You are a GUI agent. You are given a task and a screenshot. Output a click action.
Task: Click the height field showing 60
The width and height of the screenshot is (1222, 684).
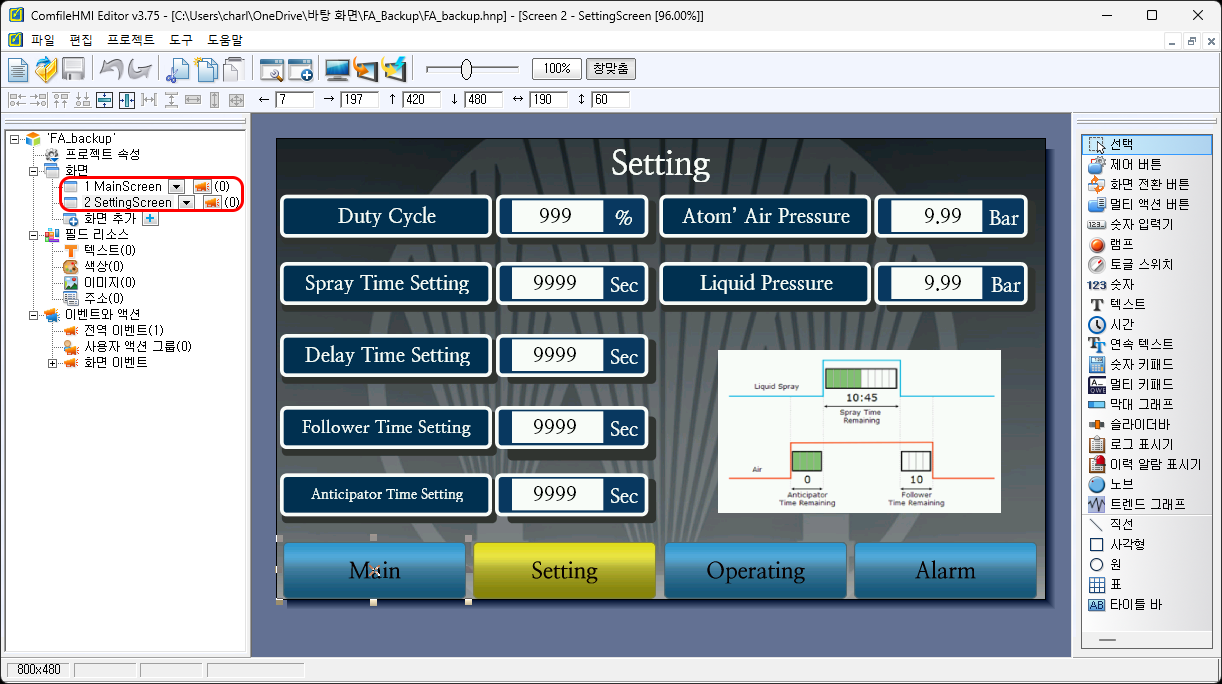tap(610, 100)
